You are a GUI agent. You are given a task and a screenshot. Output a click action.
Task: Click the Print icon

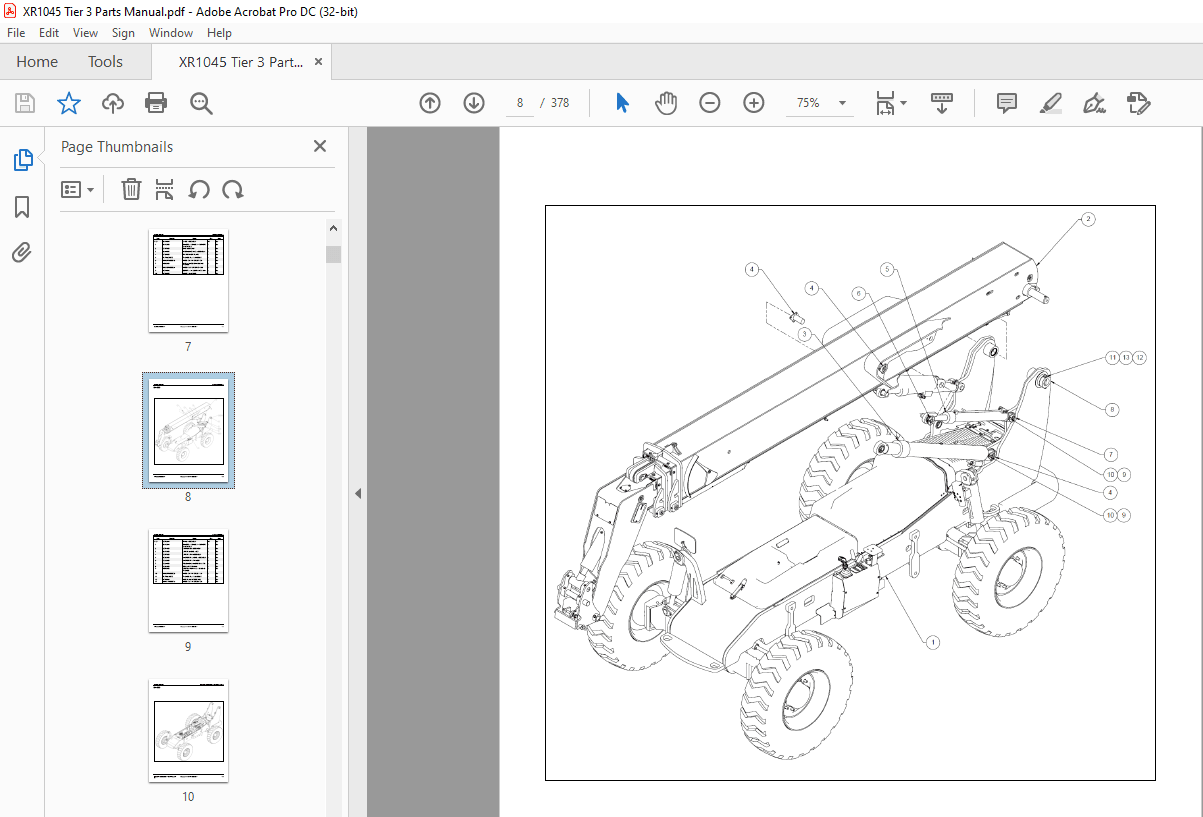[x=156, y=103]
